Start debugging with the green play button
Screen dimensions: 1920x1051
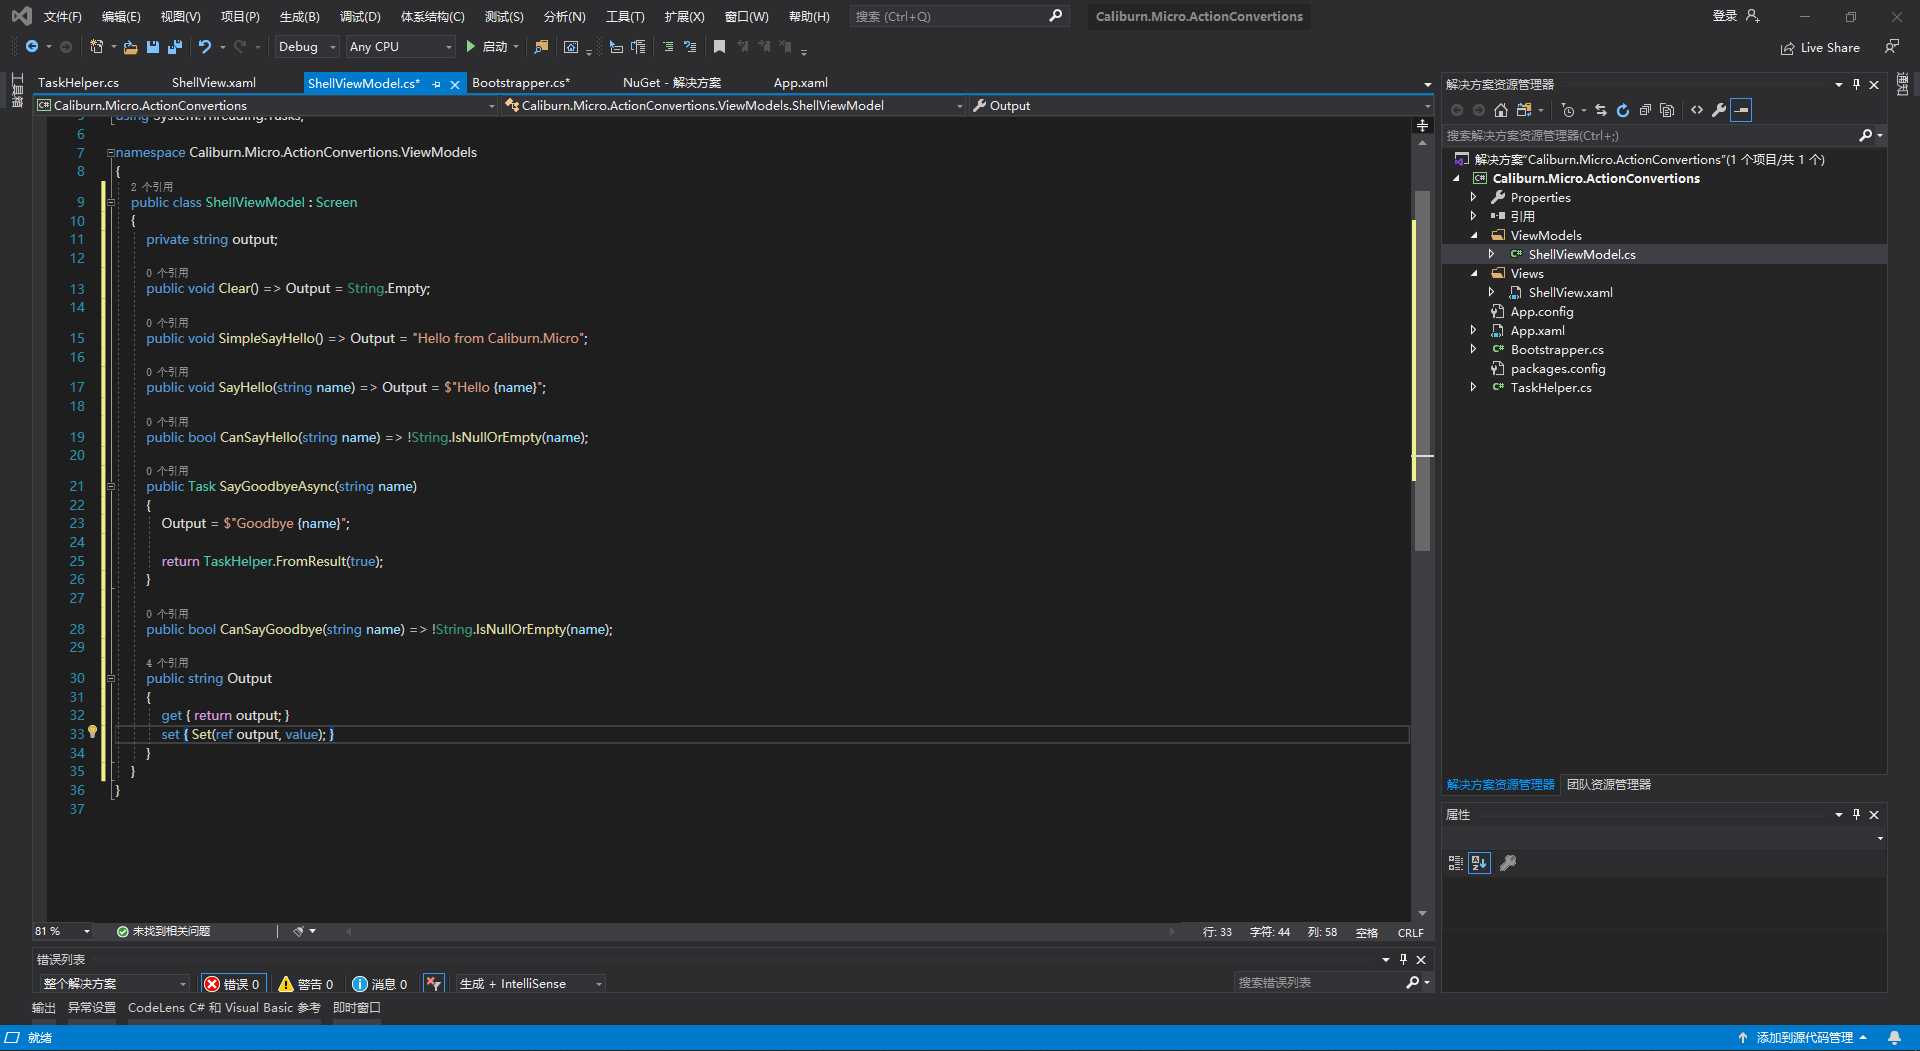point(470,47)
